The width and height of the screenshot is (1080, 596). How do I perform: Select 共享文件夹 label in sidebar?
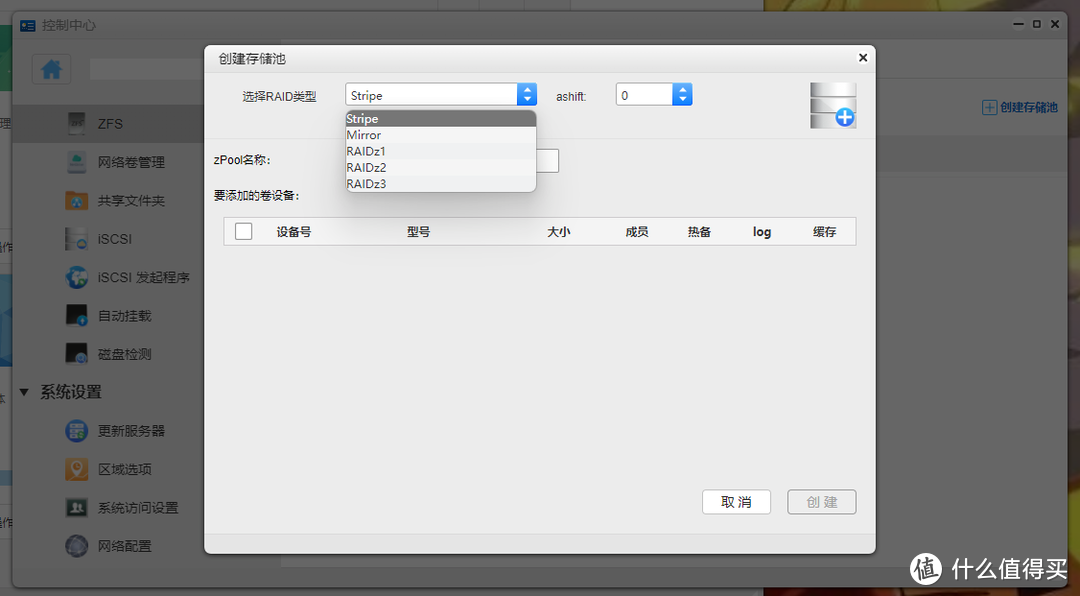(x=131, y=201)
